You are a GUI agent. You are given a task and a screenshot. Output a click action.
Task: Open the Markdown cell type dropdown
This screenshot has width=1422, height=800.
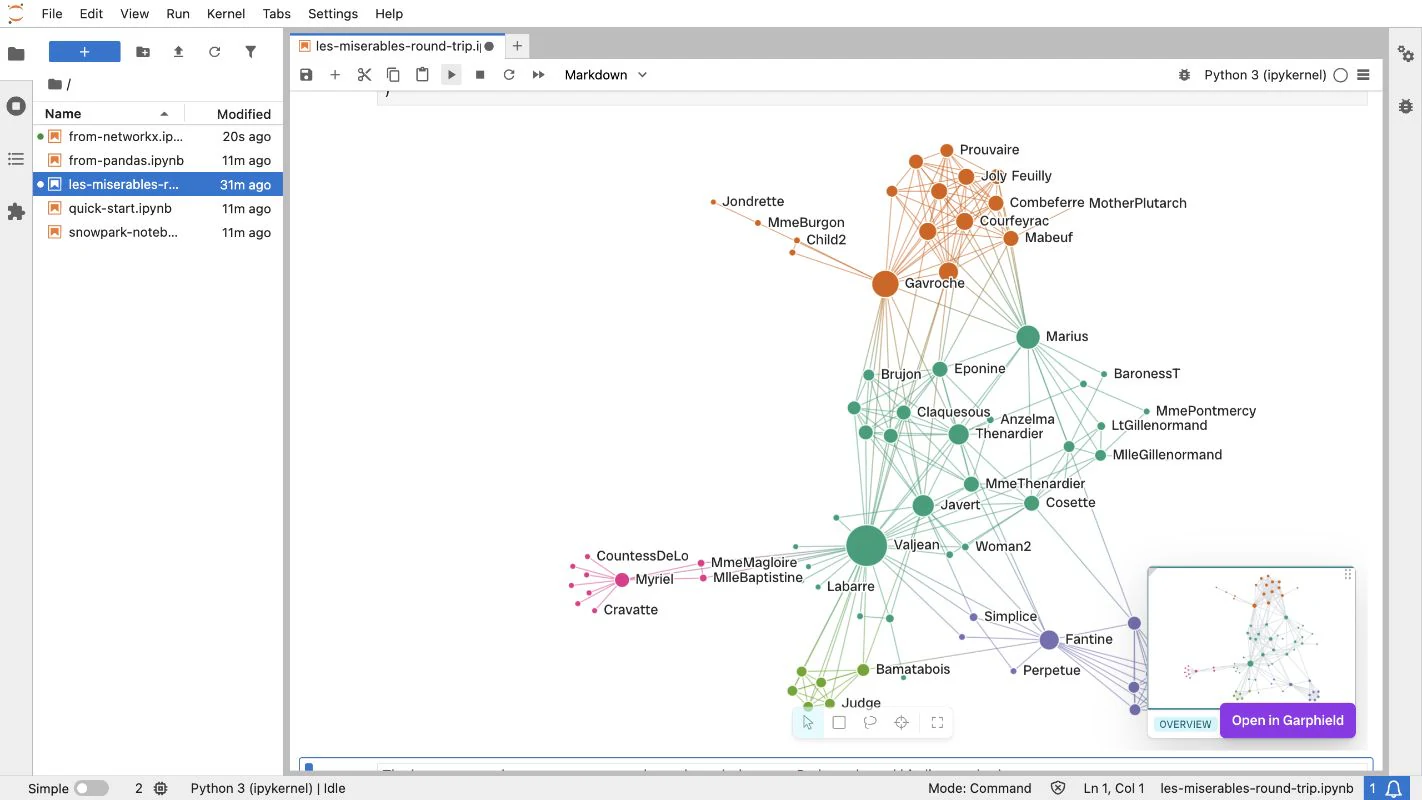tap(606, 75)
